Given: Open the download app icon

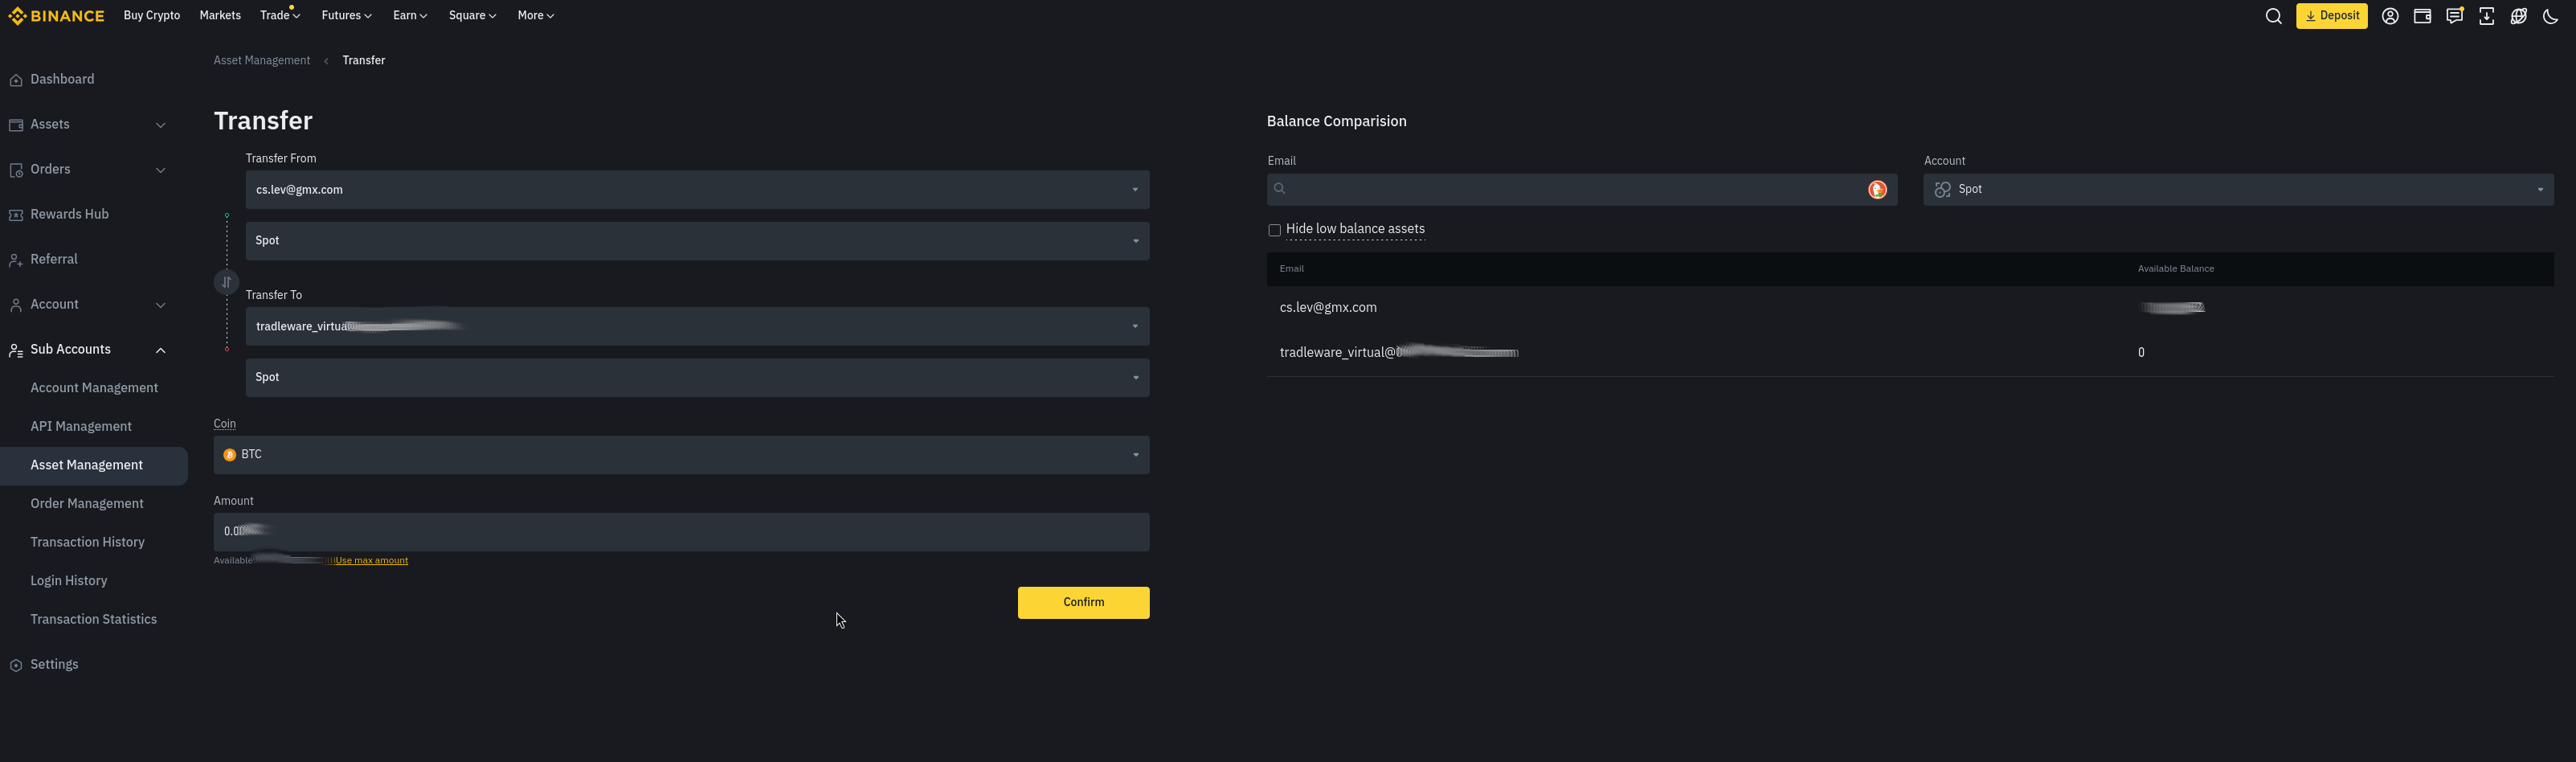Looking at the screenshot, I should click(x=2486, y=16).
